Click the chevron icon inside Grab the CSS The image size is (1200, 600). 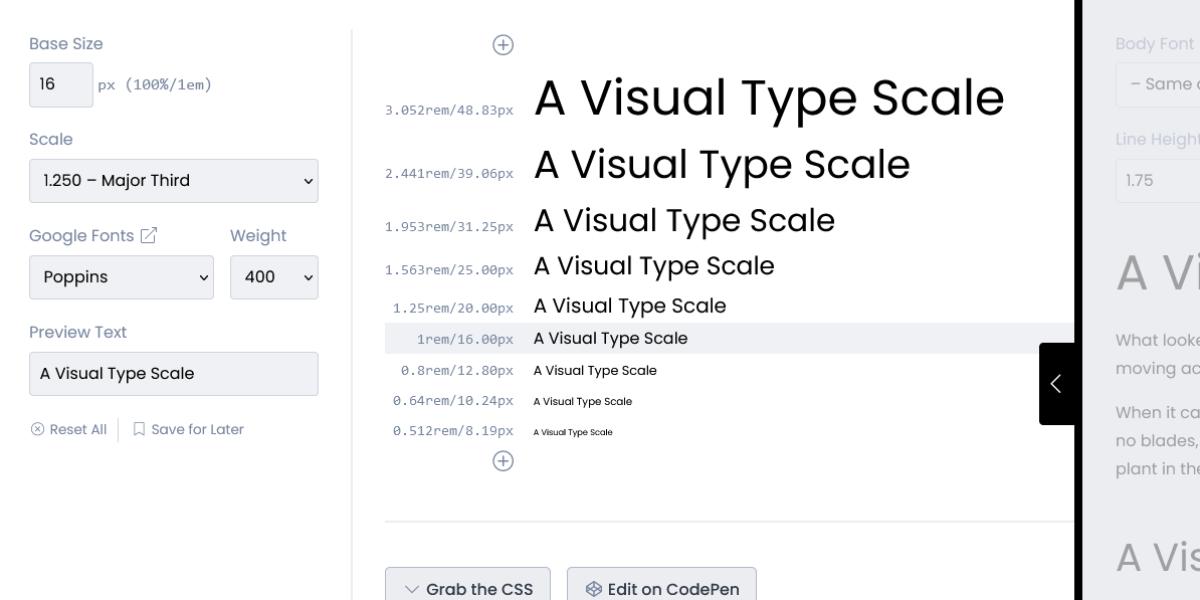coord(412,589)
